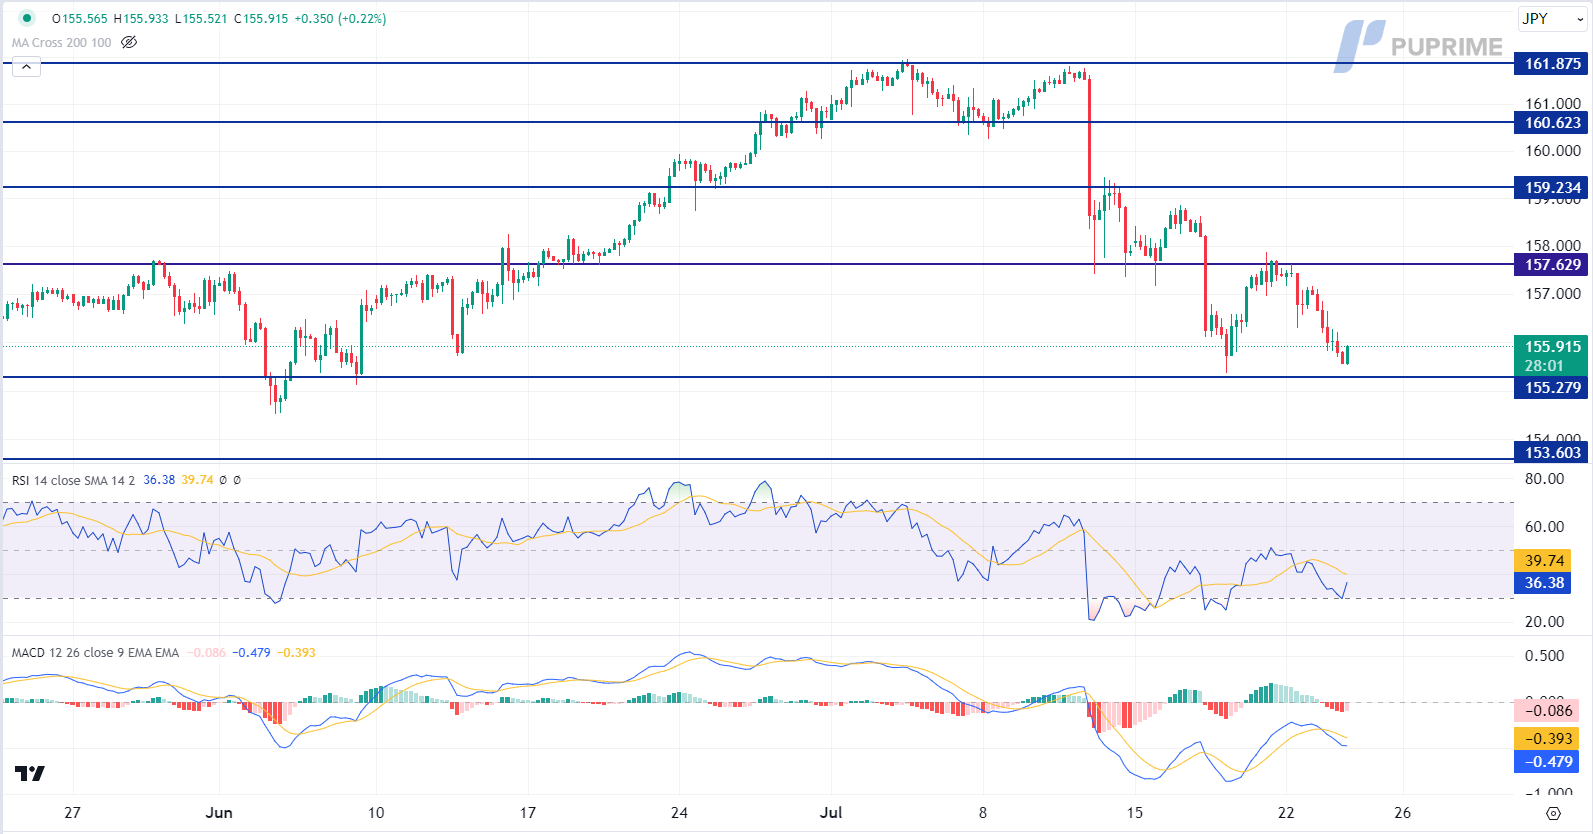Screen dimensions: 1593x834
Task: Click the green market status dot
Action: (27, 18)
